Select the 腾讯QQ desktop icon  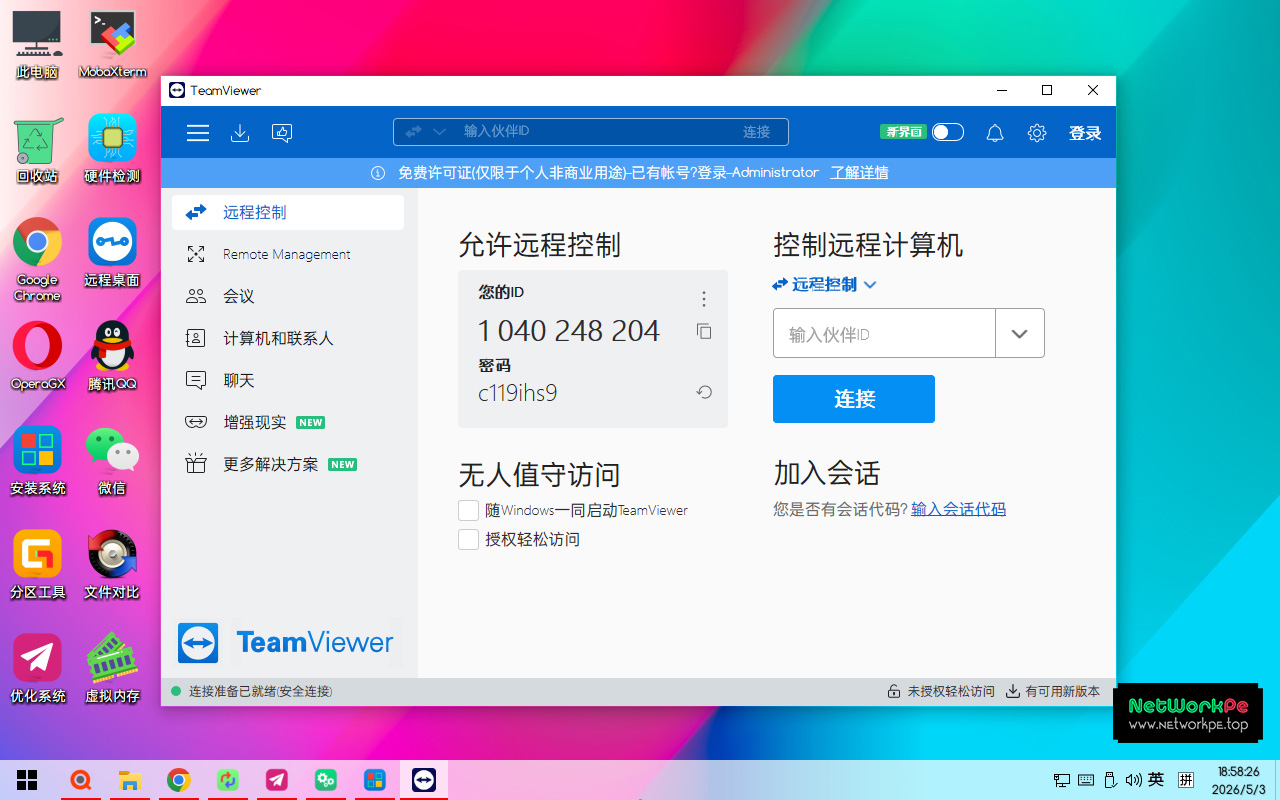112,357
